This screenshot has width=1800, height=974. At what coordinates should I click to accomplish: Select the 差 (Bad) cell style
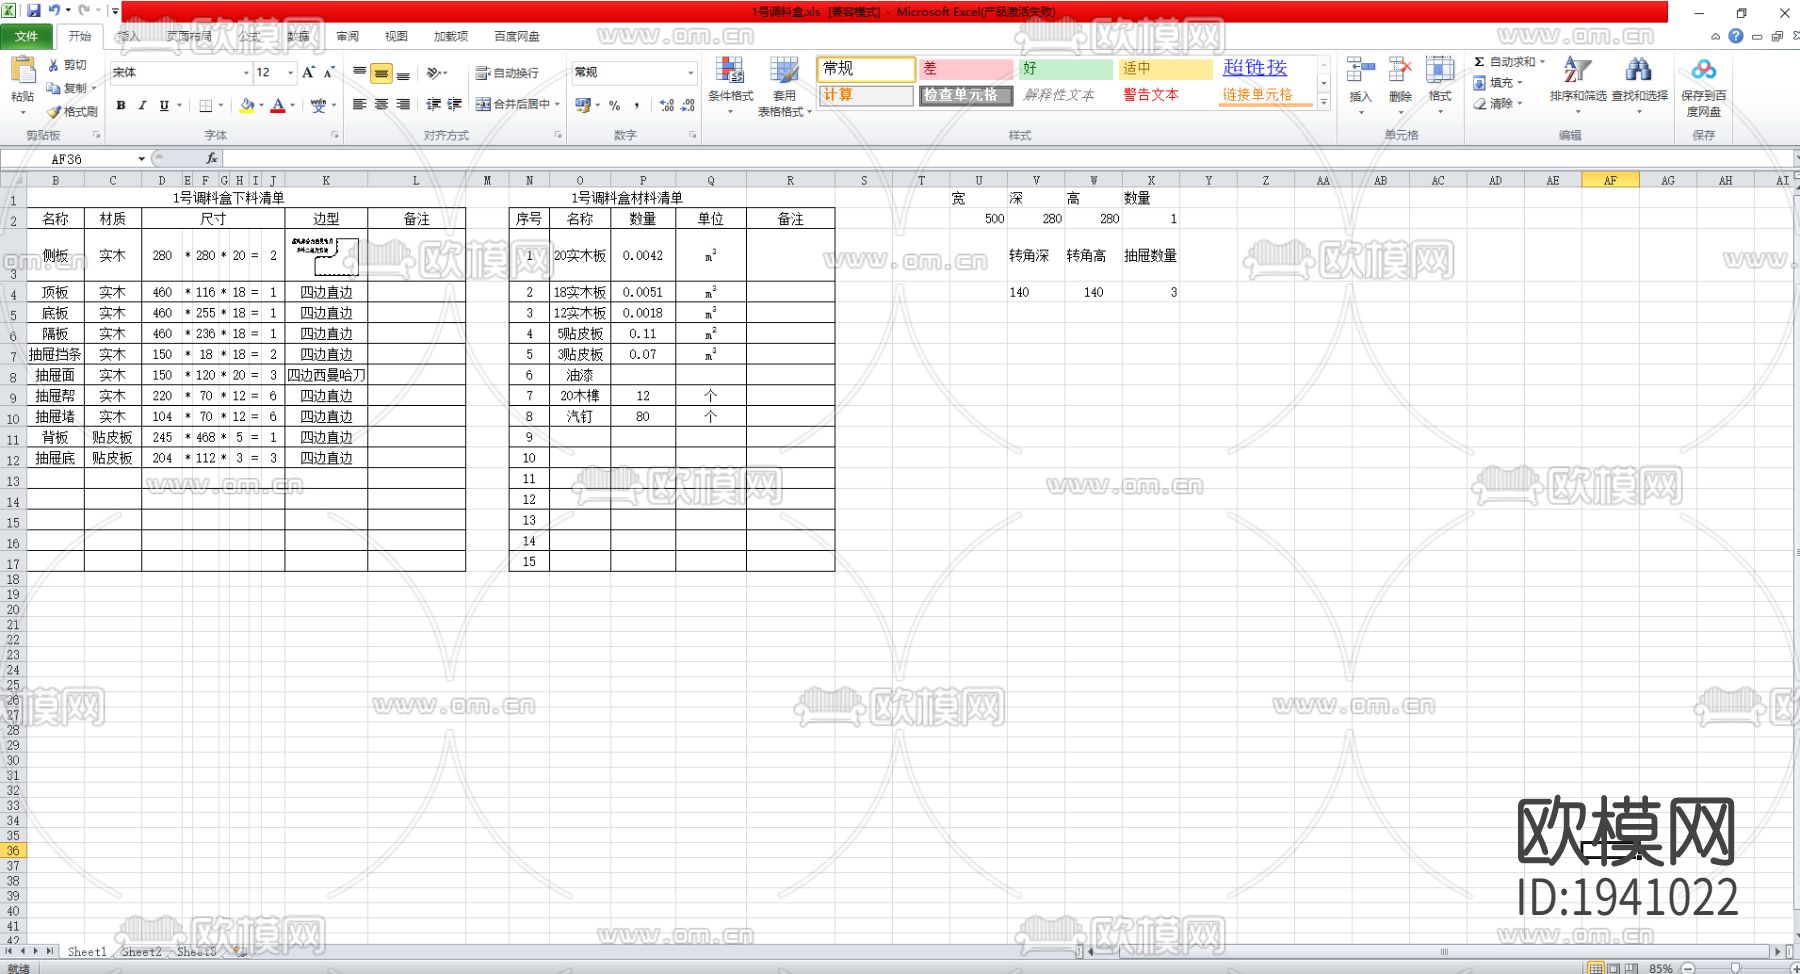pyautogui.click(x=966, y=69)
